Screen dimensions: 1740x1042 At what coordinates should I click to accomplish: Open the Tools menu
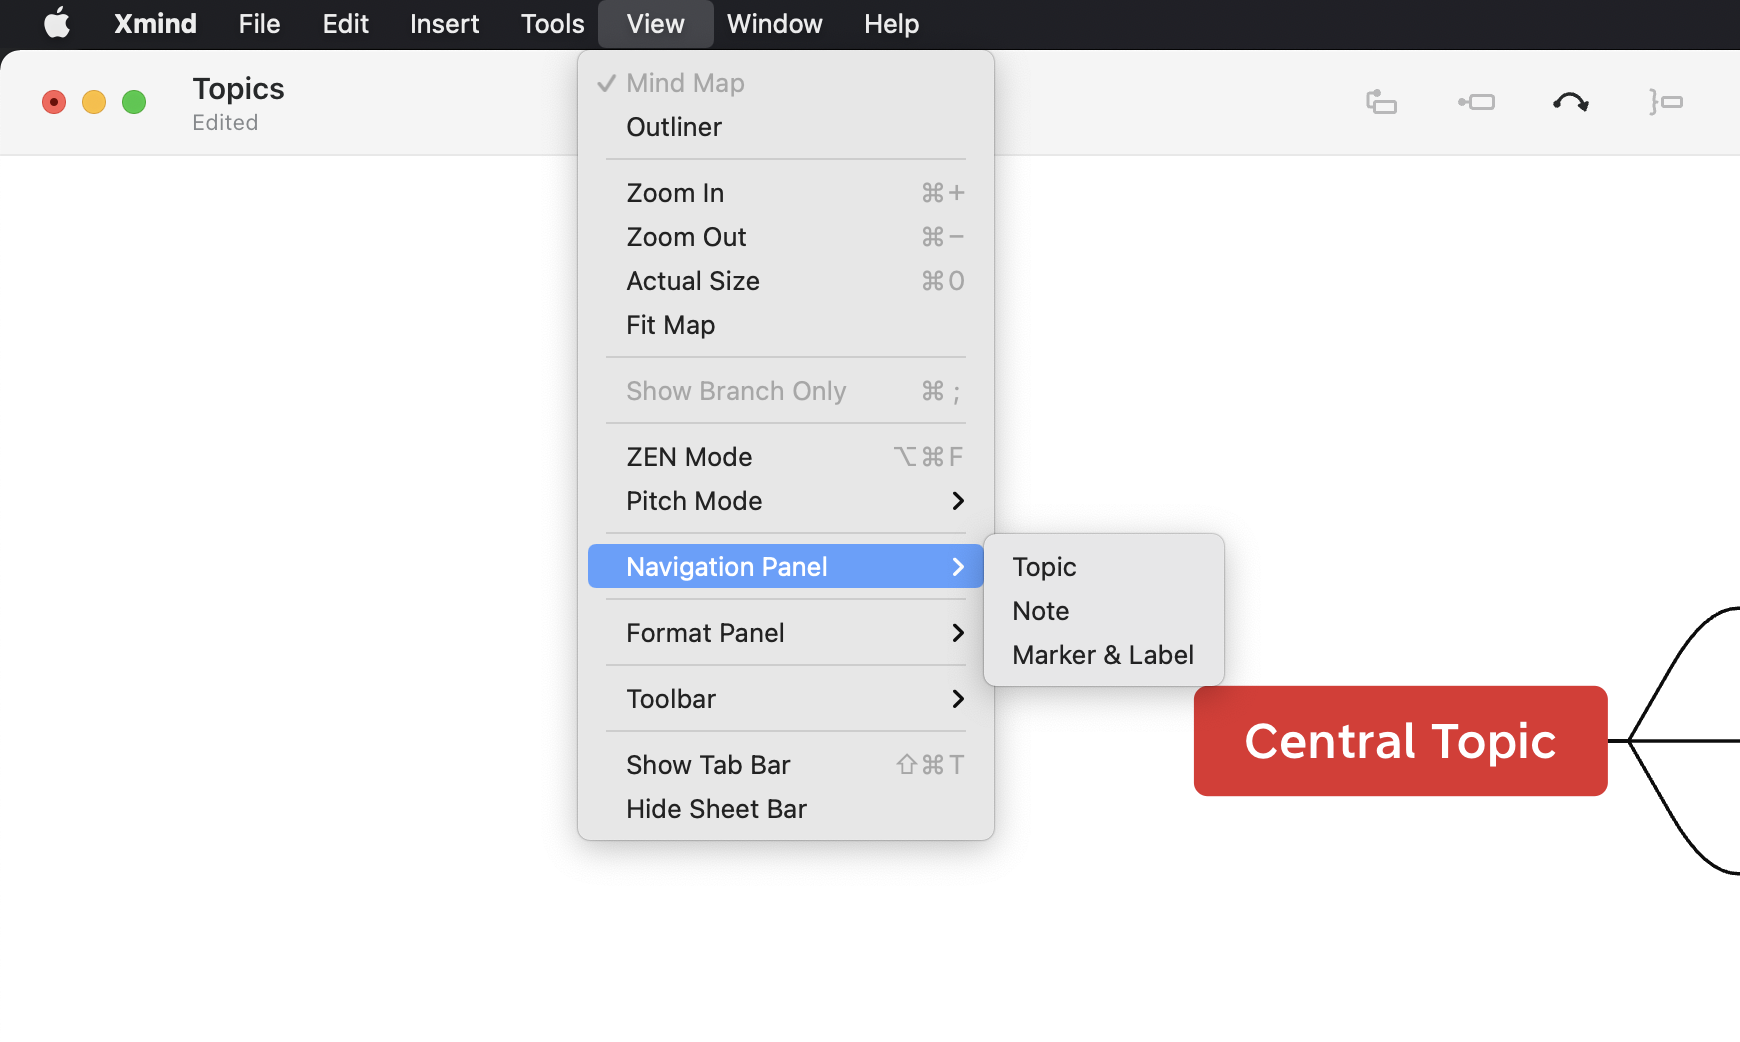[552, 24]
